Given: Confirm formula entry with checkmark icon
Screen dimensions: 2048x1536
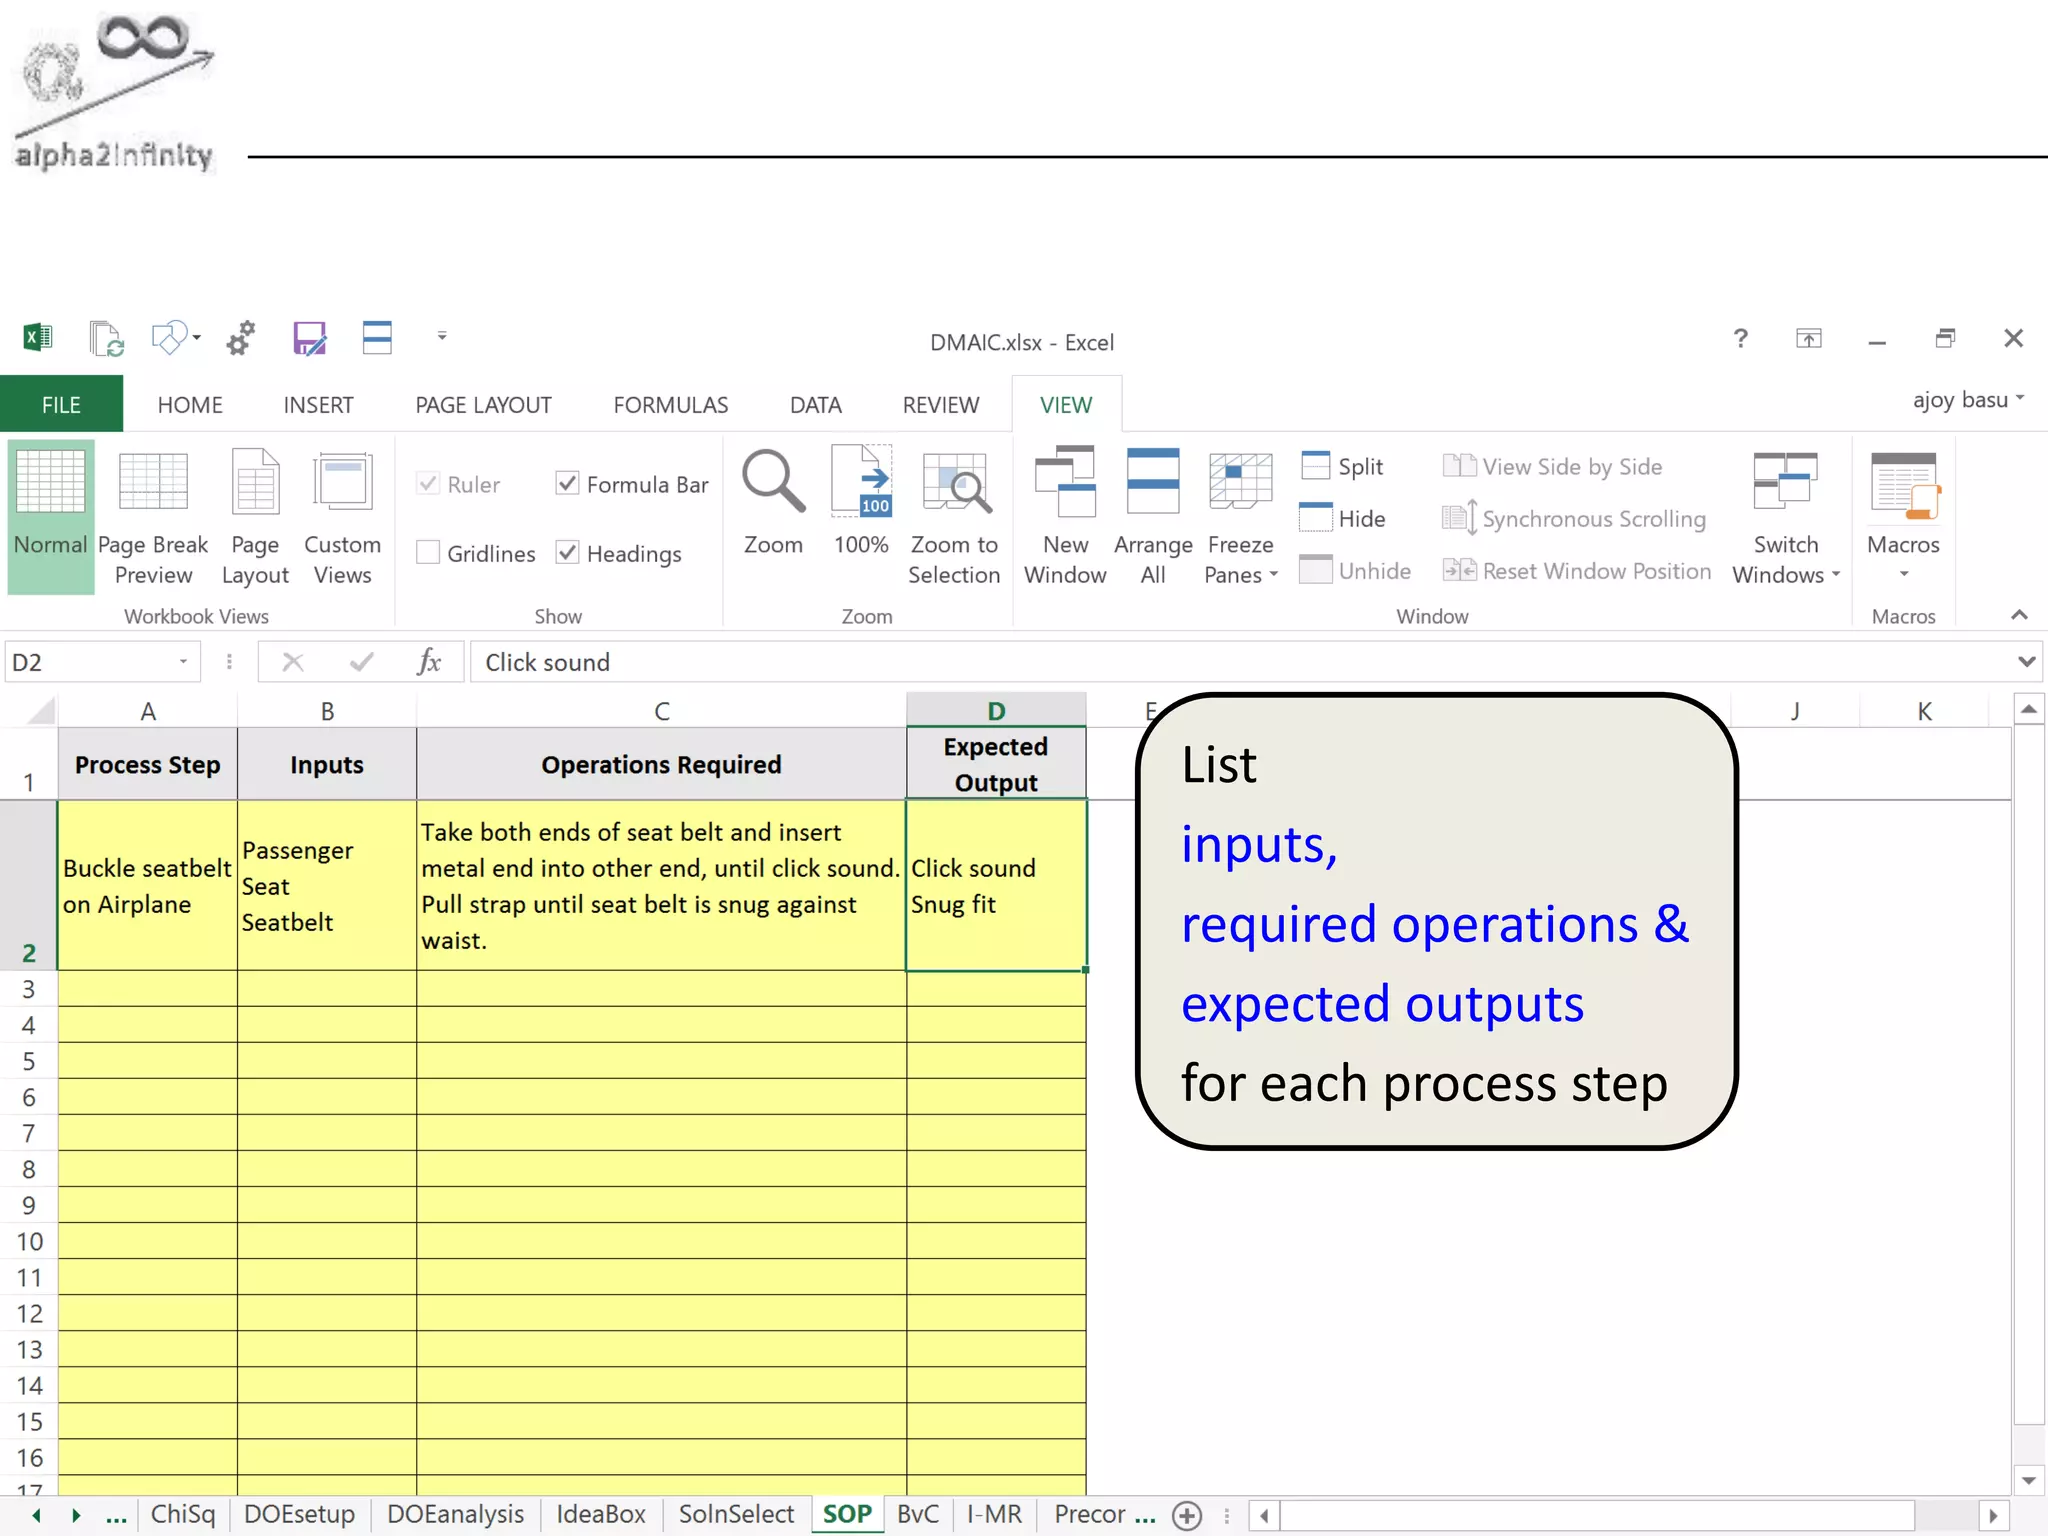Looking at the screenshot, I should coord(361,662).
